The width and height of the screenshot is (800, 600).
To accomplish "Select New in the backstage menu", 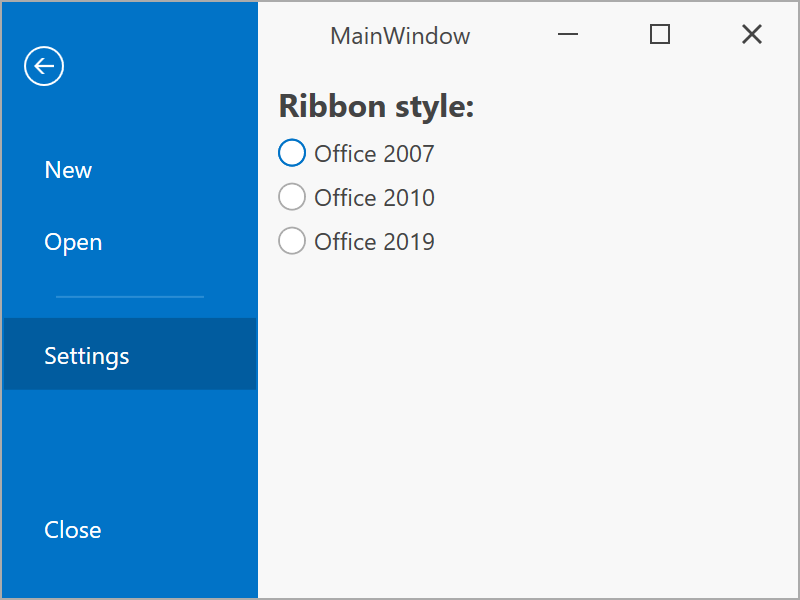I will pyautogui.click(x=68, y=170).
